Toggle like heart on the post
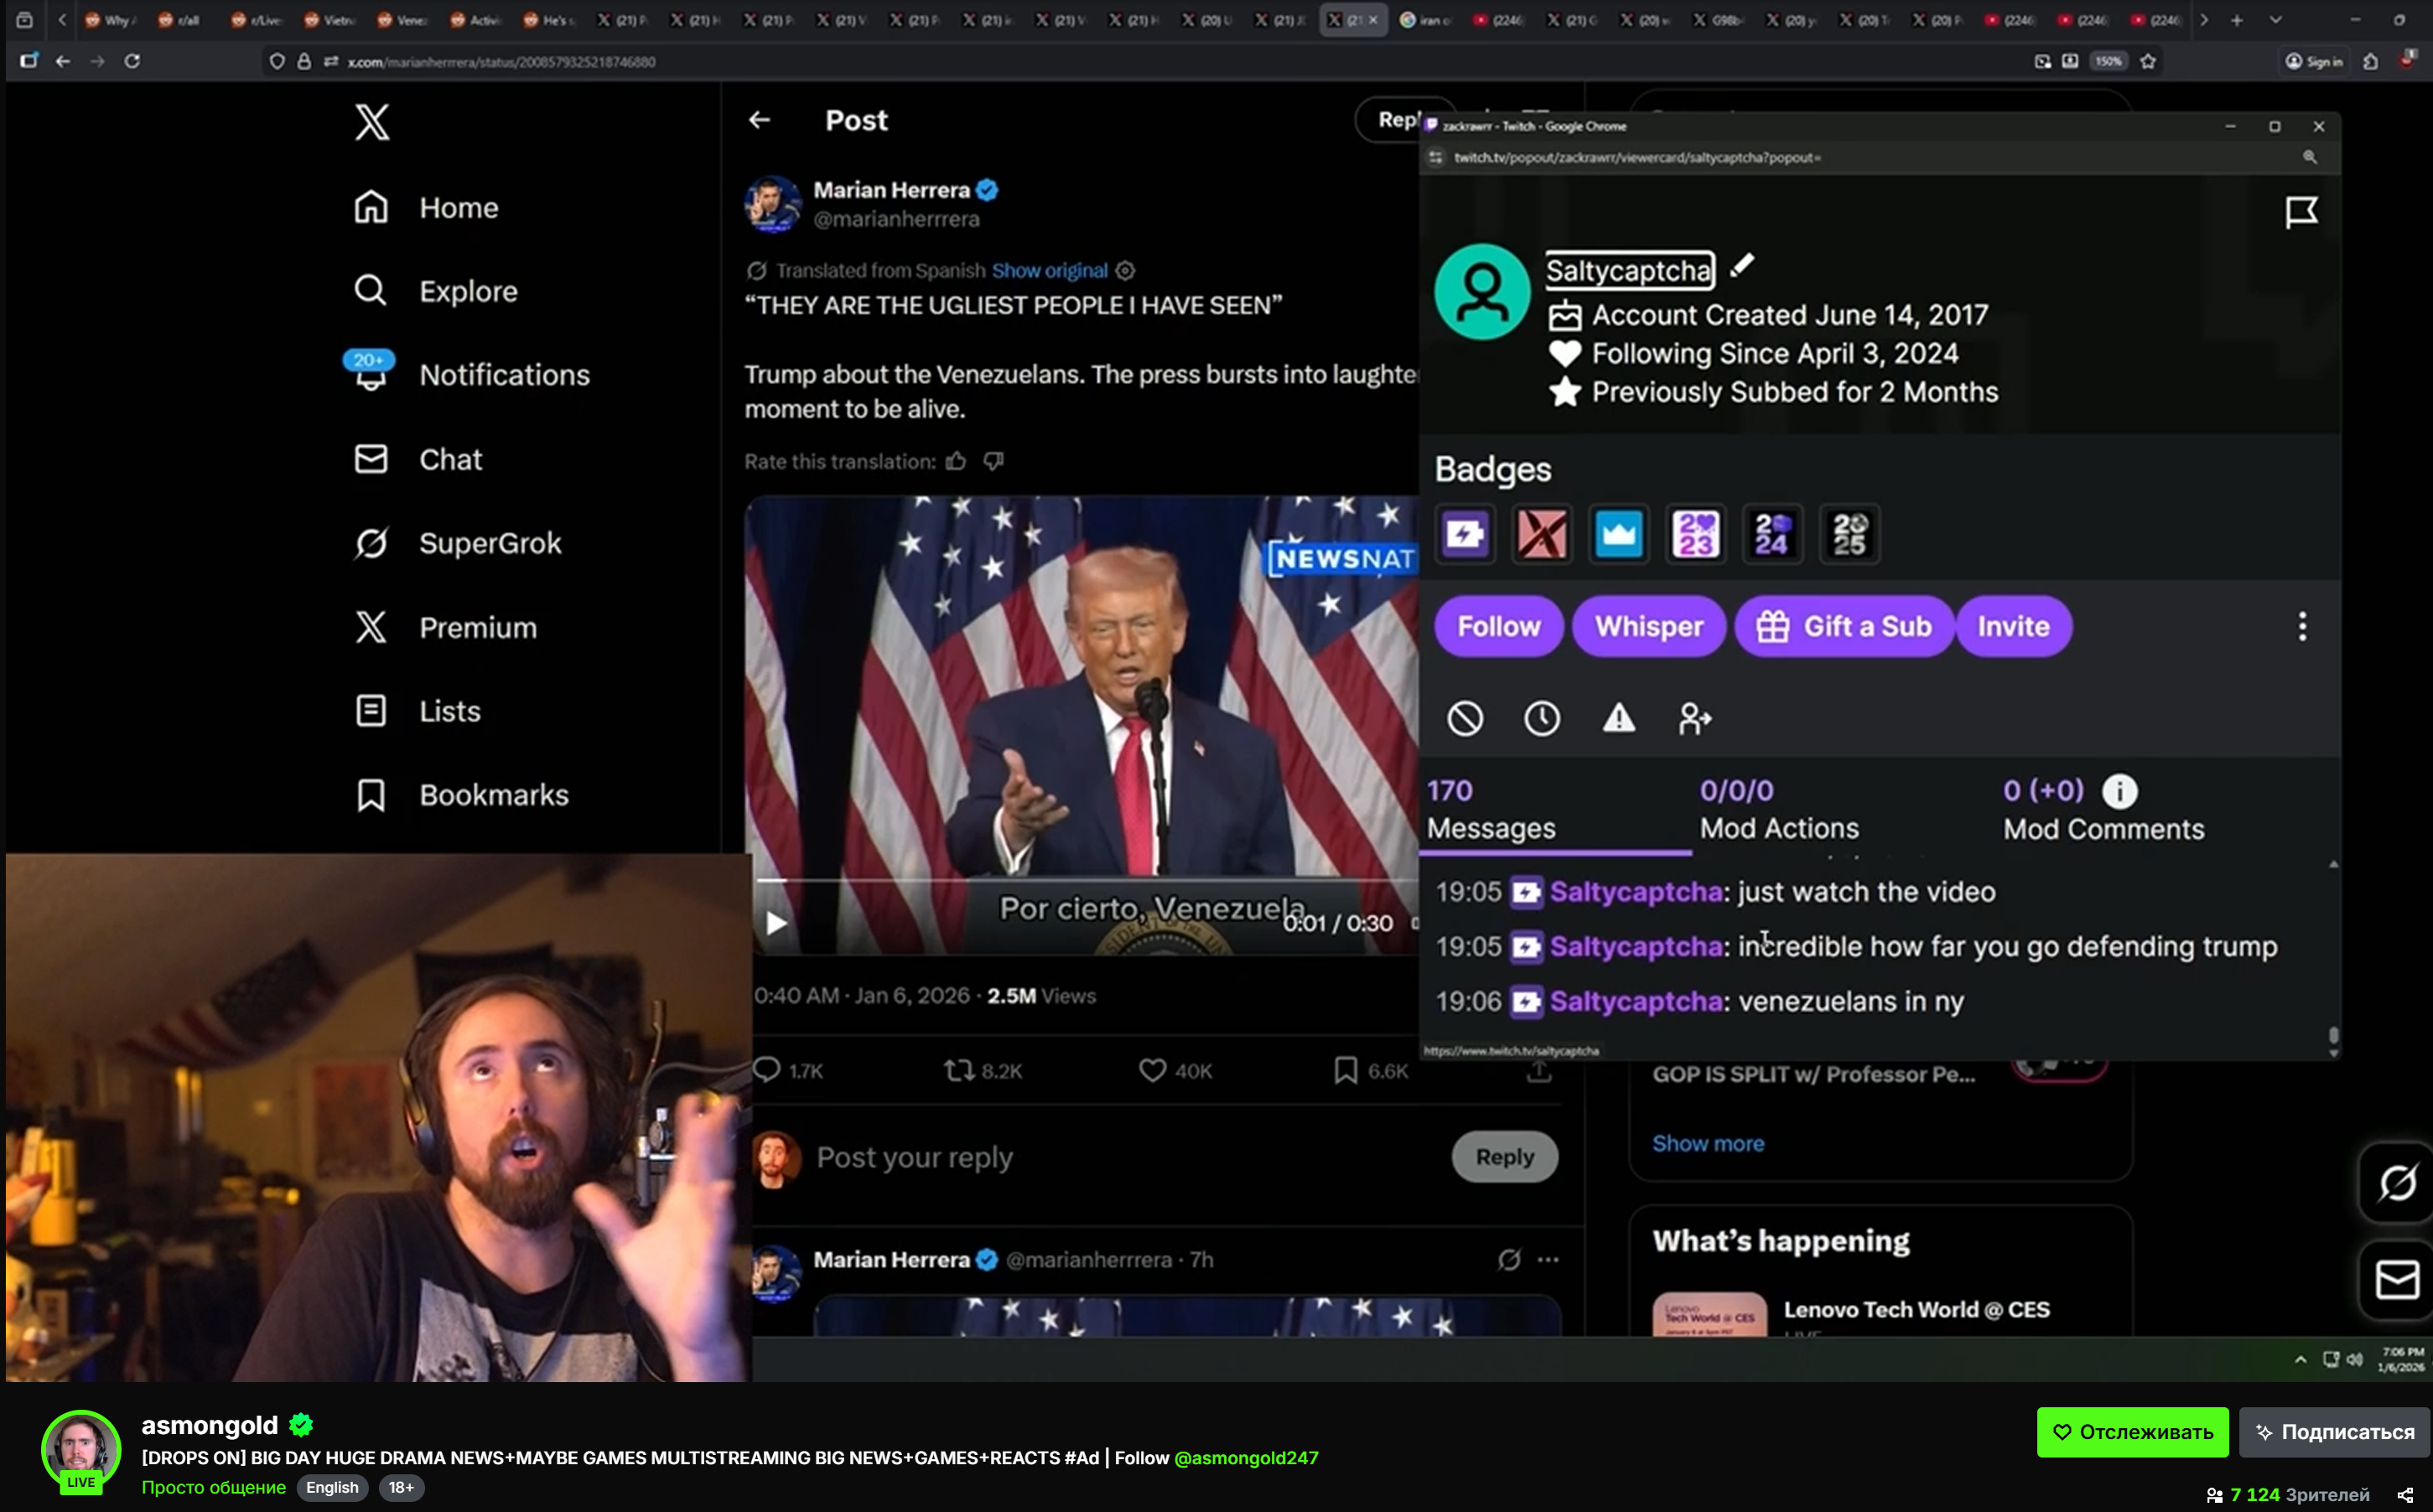Screen dimensions: 2433x1512 tap(1152, 1070)
